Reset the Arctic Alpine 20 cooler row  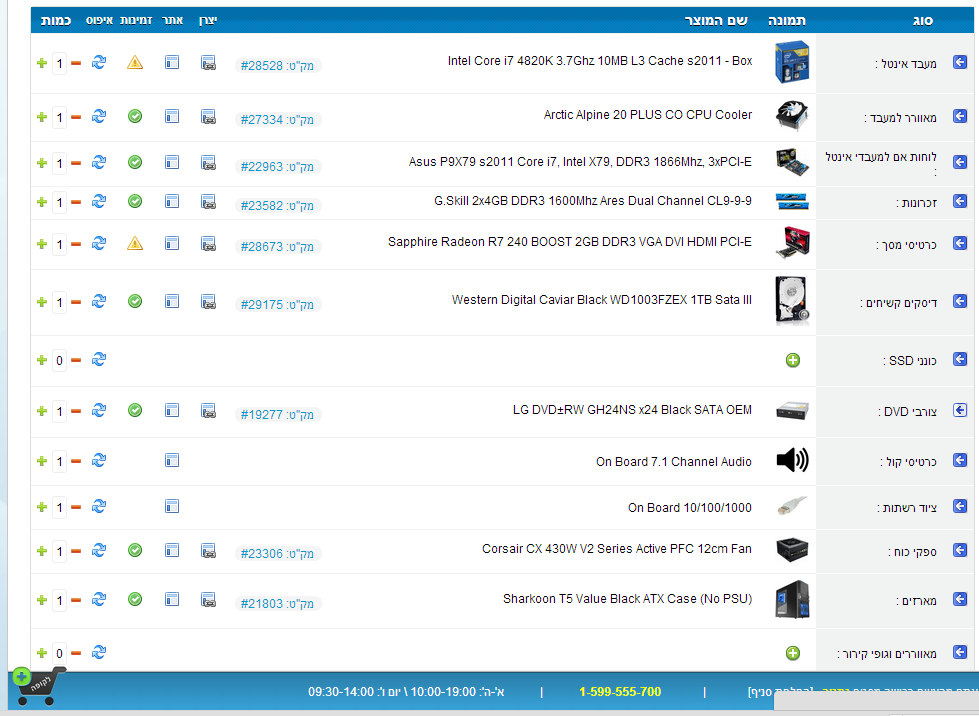click(99, 116)
